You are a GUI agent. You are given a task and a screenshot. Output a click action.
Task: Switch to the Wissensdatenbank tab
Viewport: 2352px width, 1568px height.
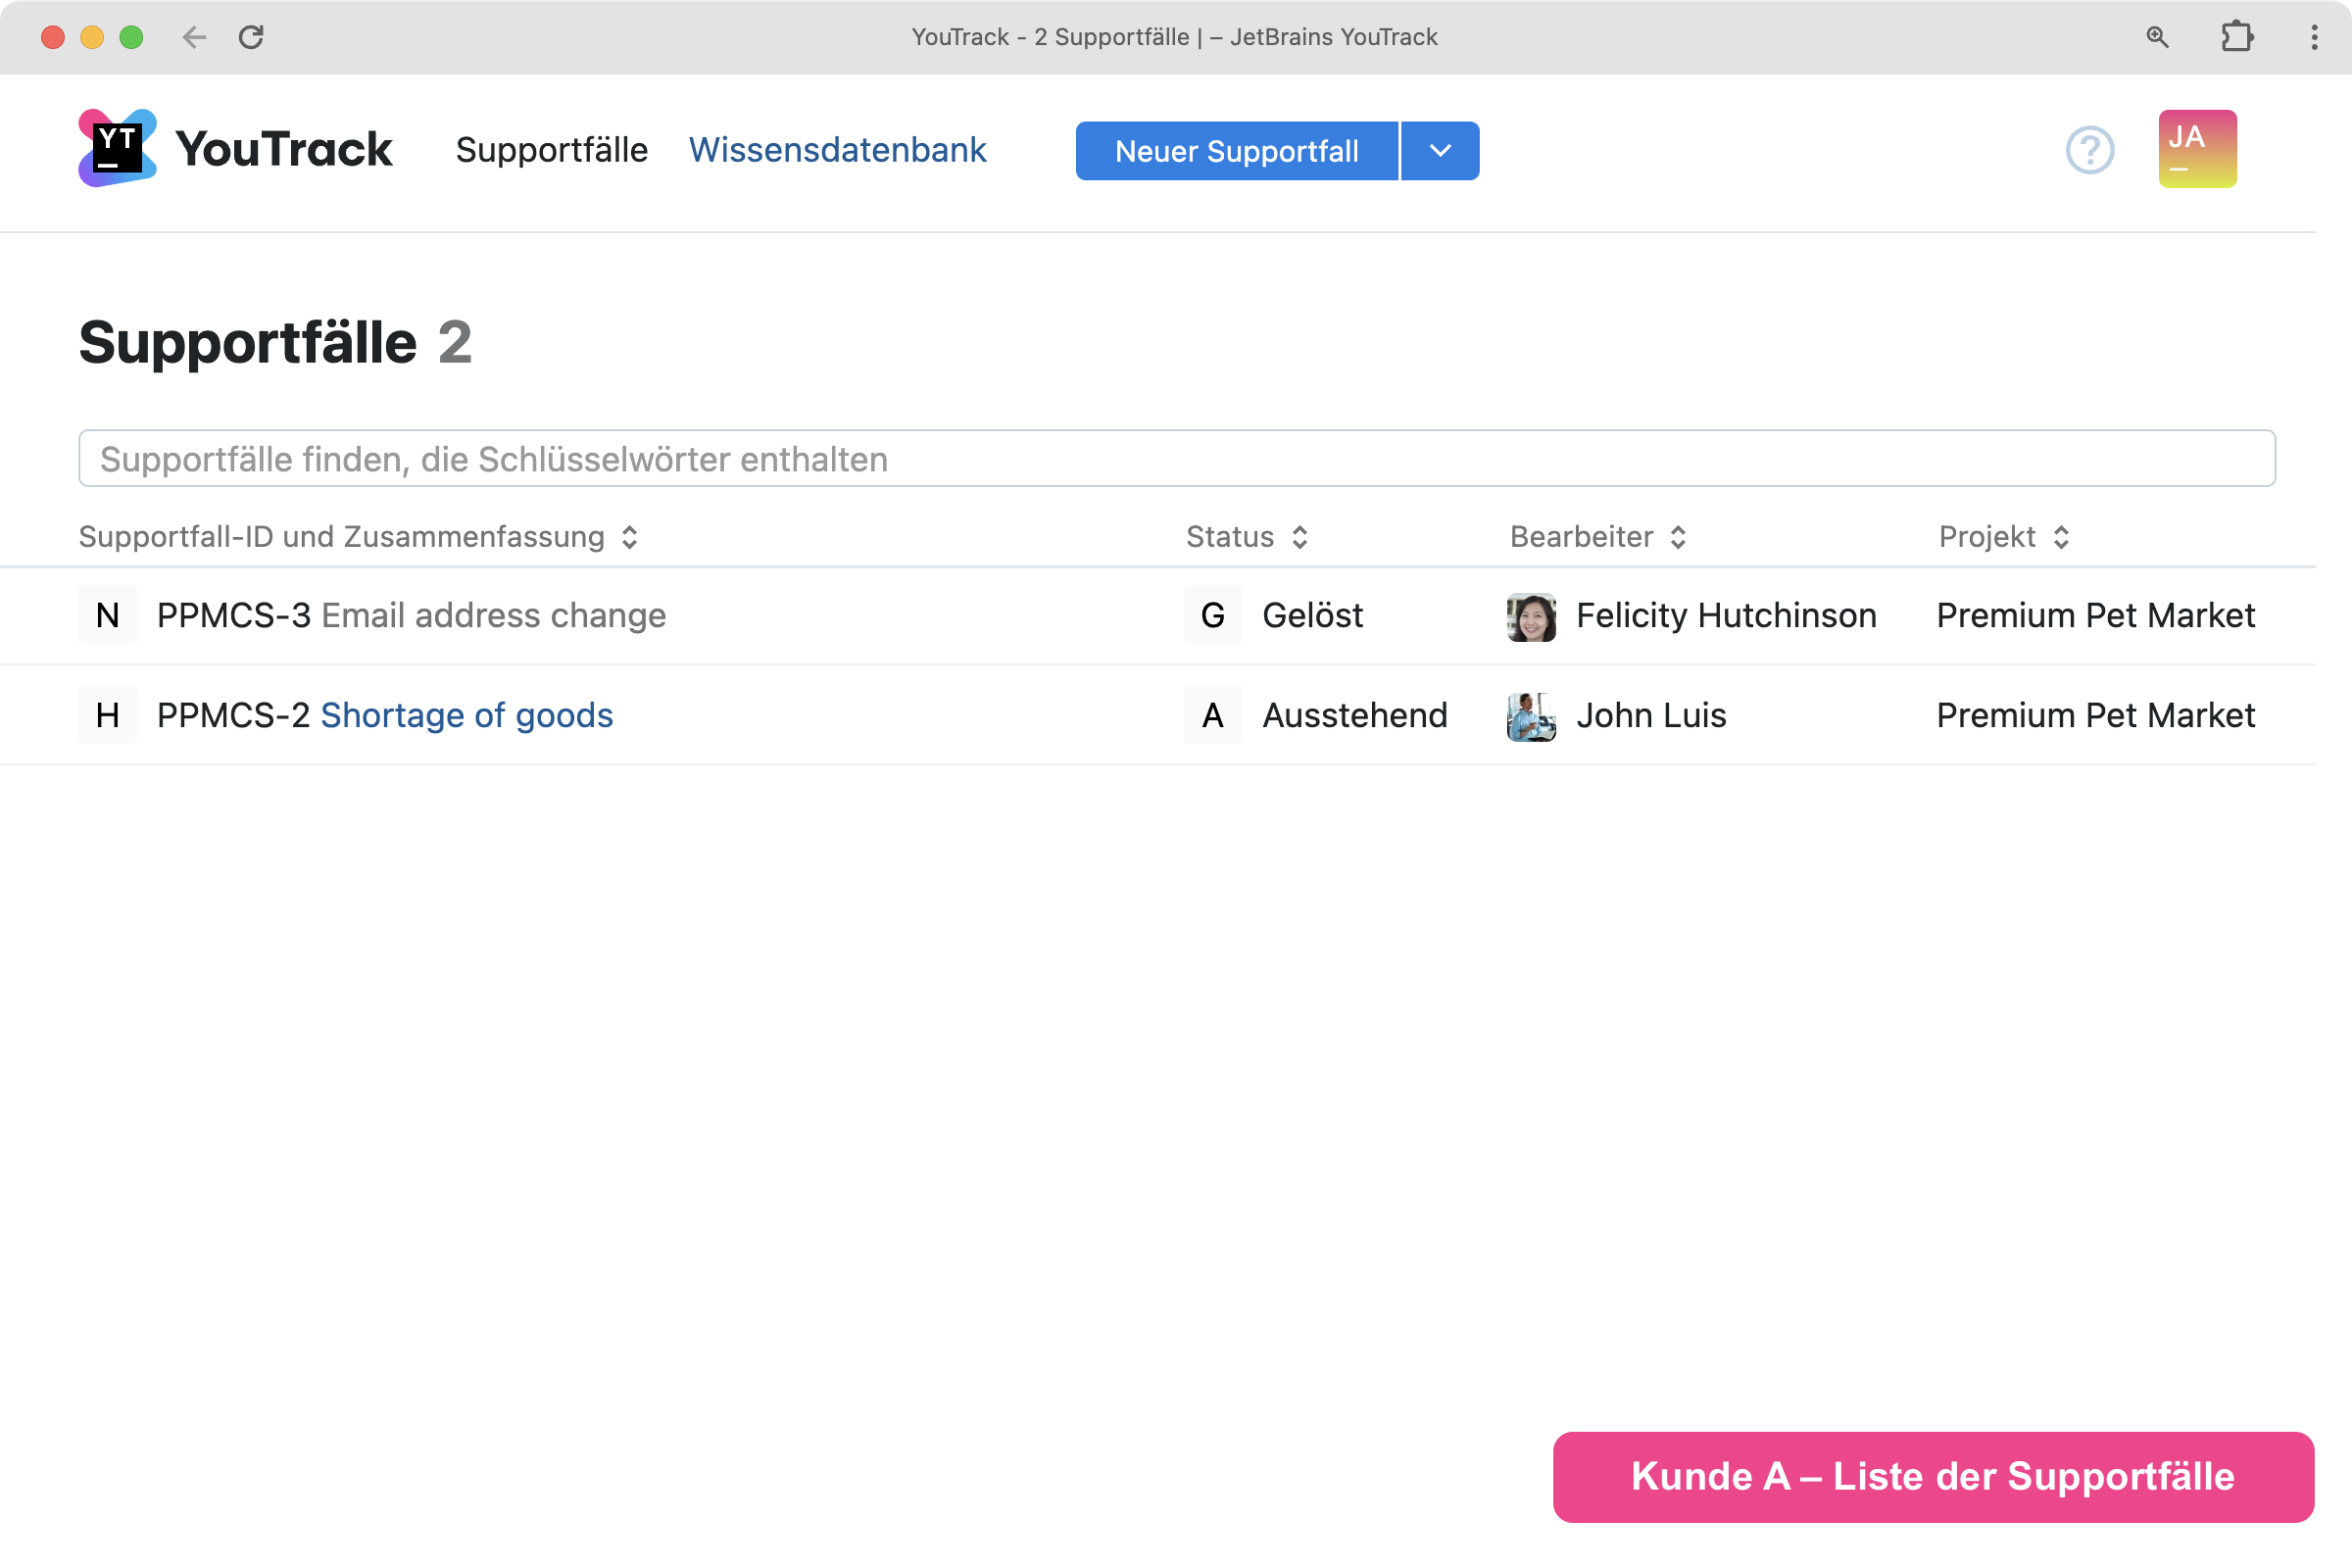coord(837,150)
